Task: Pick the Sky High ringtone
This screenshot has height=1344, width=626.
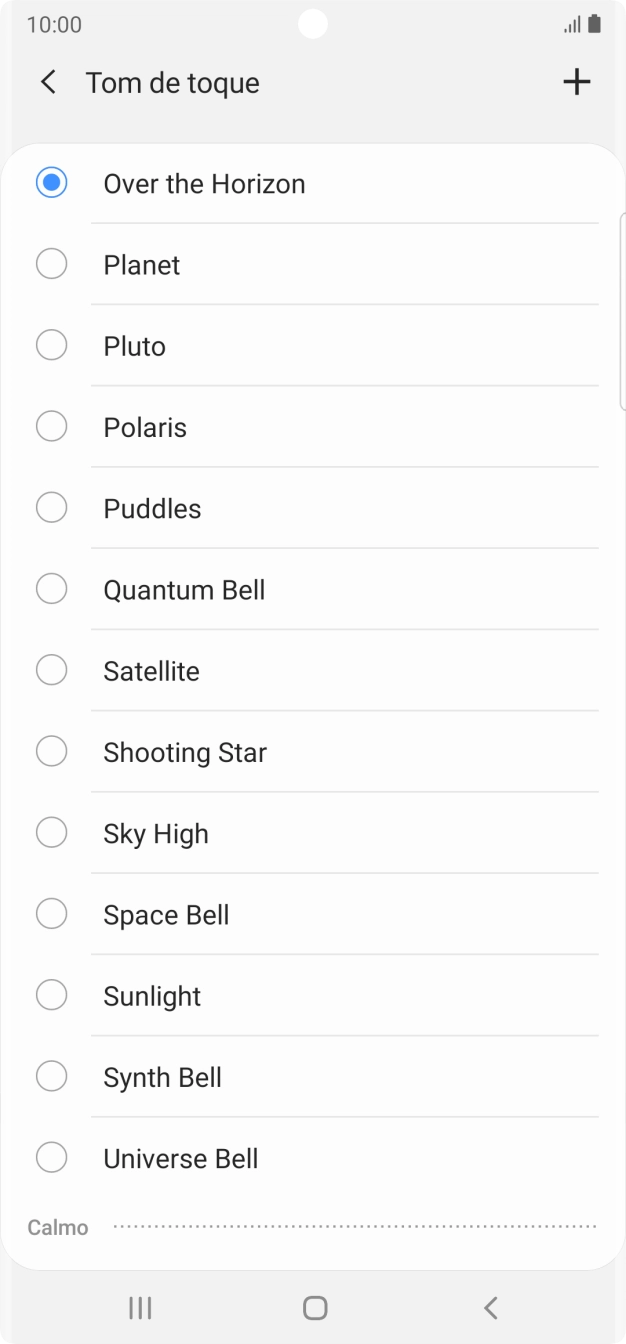Action: (x=51, y=832)
